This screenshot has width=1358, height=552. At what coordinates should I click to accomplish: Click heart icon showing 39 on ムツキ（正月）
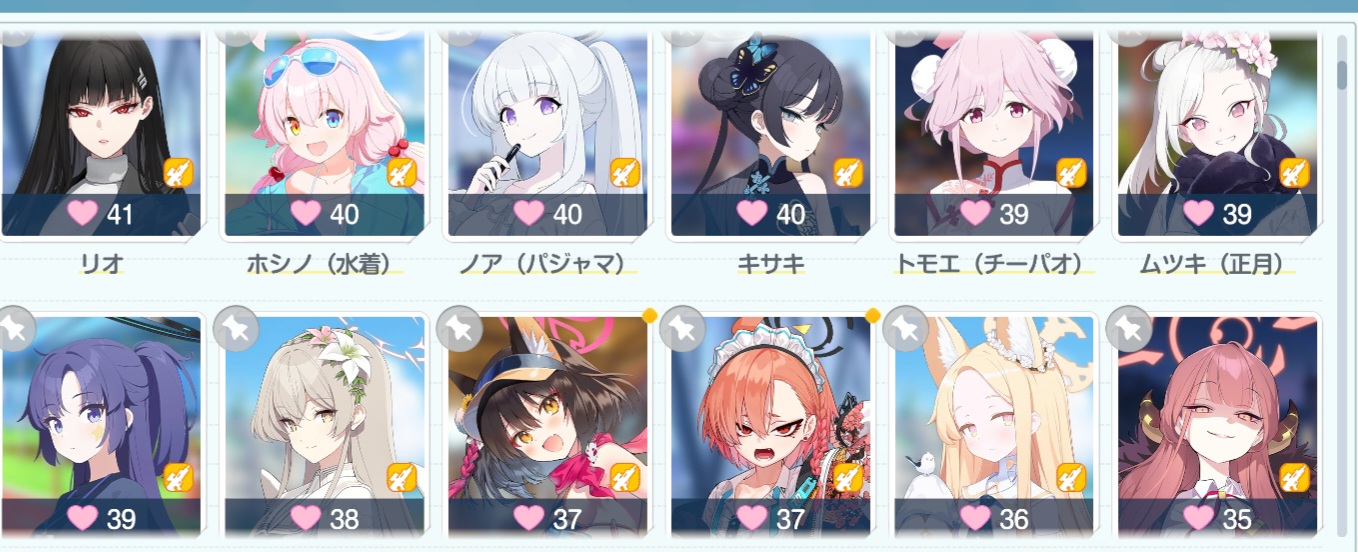click(1198, 213)
